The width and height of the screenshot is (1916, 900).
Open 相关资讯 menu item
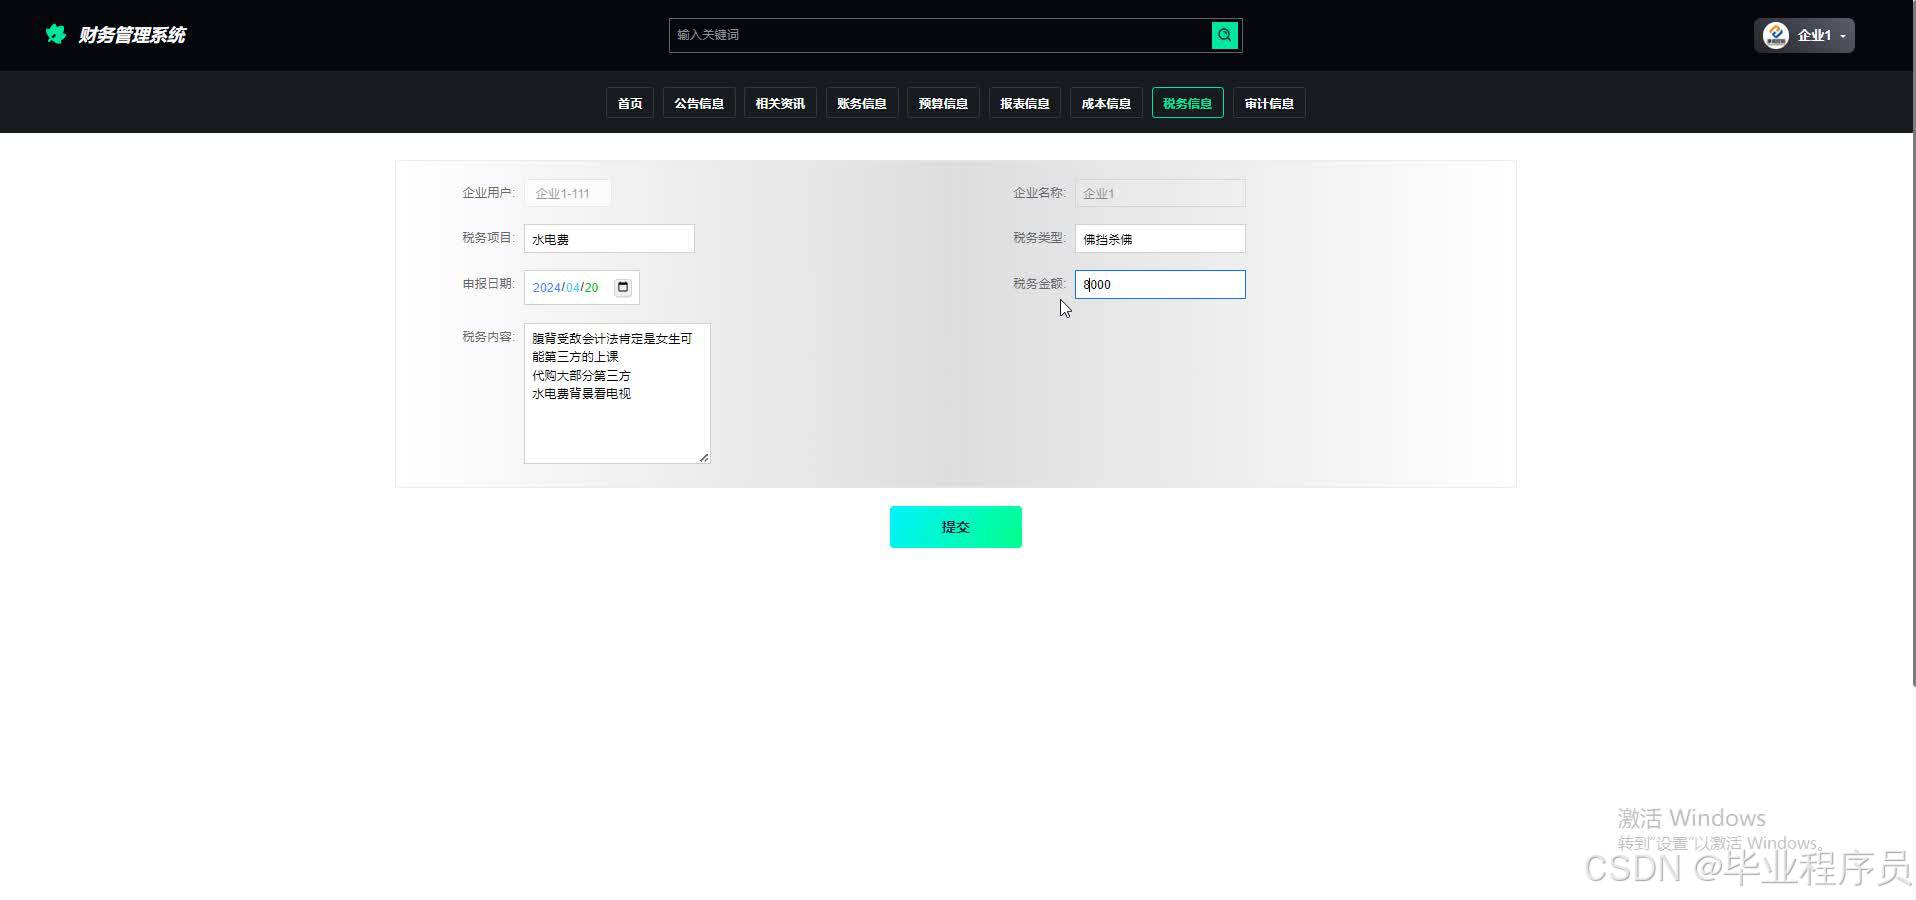(x=780, y=103)
